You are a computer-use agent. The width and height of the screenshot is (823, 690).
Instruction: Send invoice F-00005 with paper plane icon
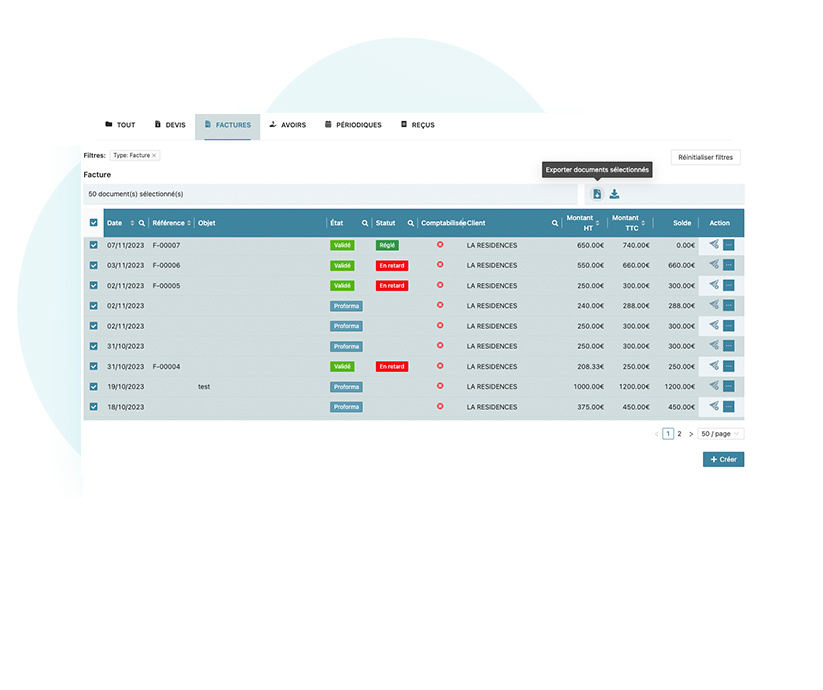pos(714,284)
